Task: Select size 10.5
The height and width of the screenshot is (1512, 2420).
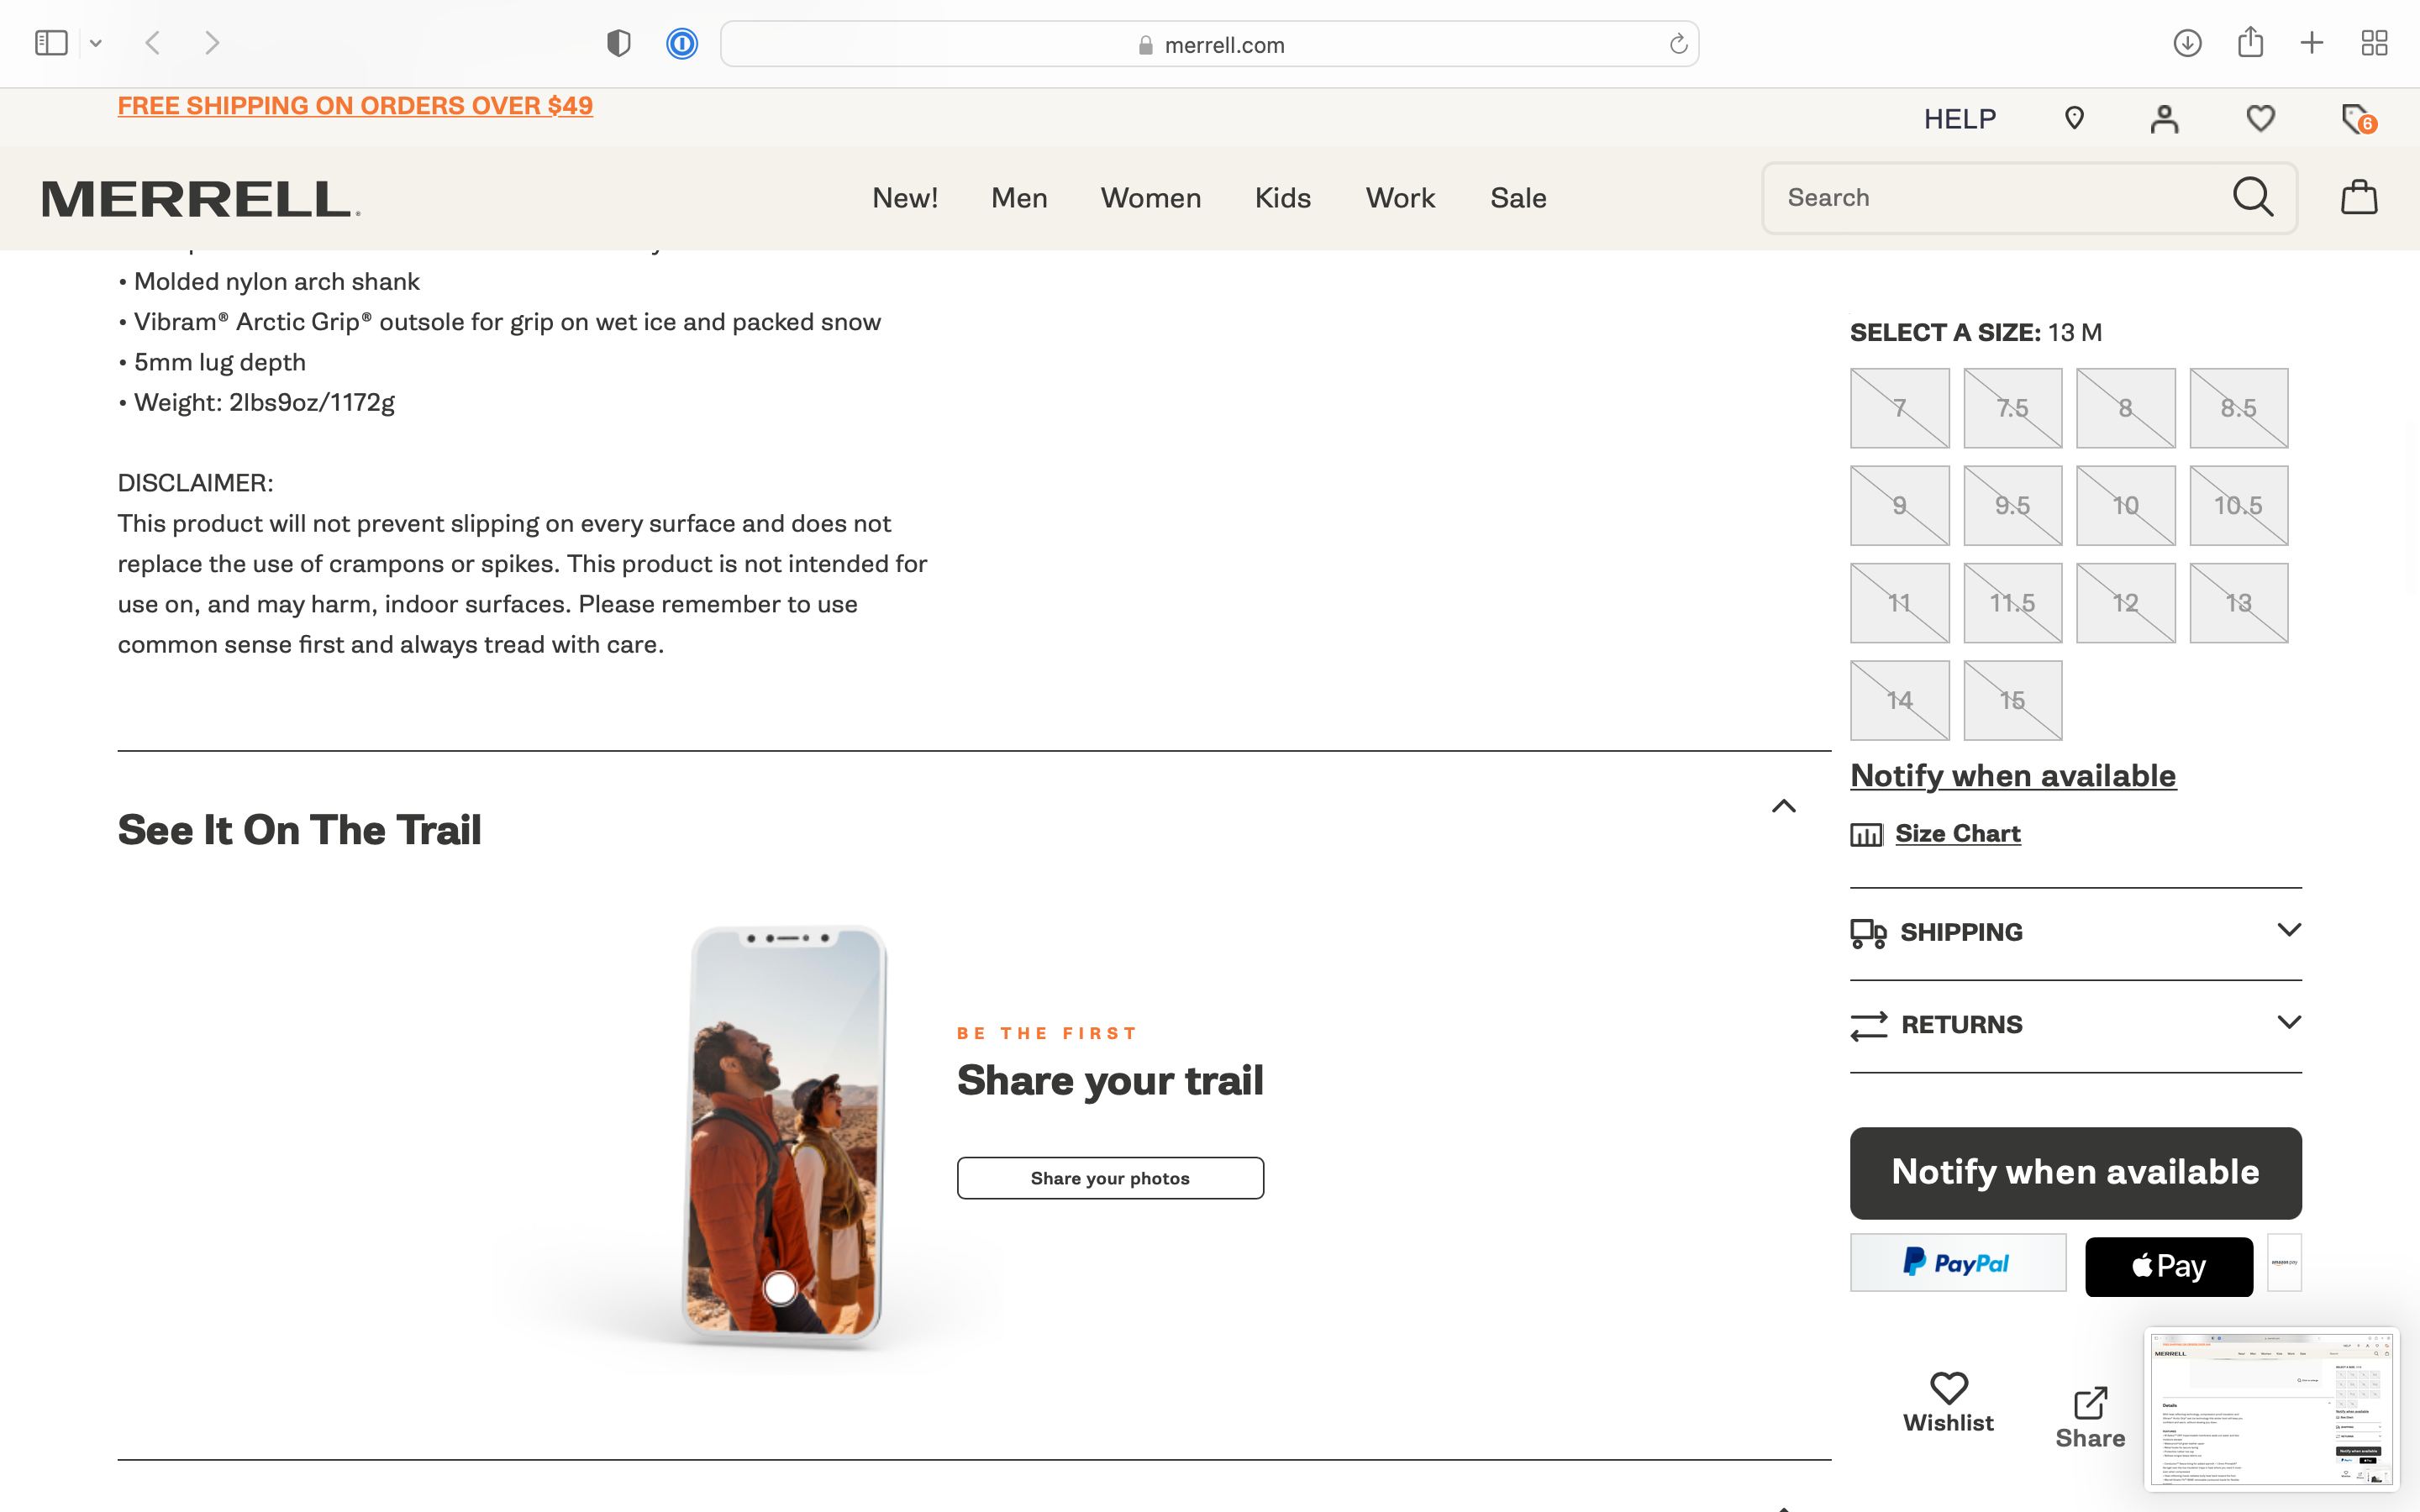Action: coord(2239,505)
